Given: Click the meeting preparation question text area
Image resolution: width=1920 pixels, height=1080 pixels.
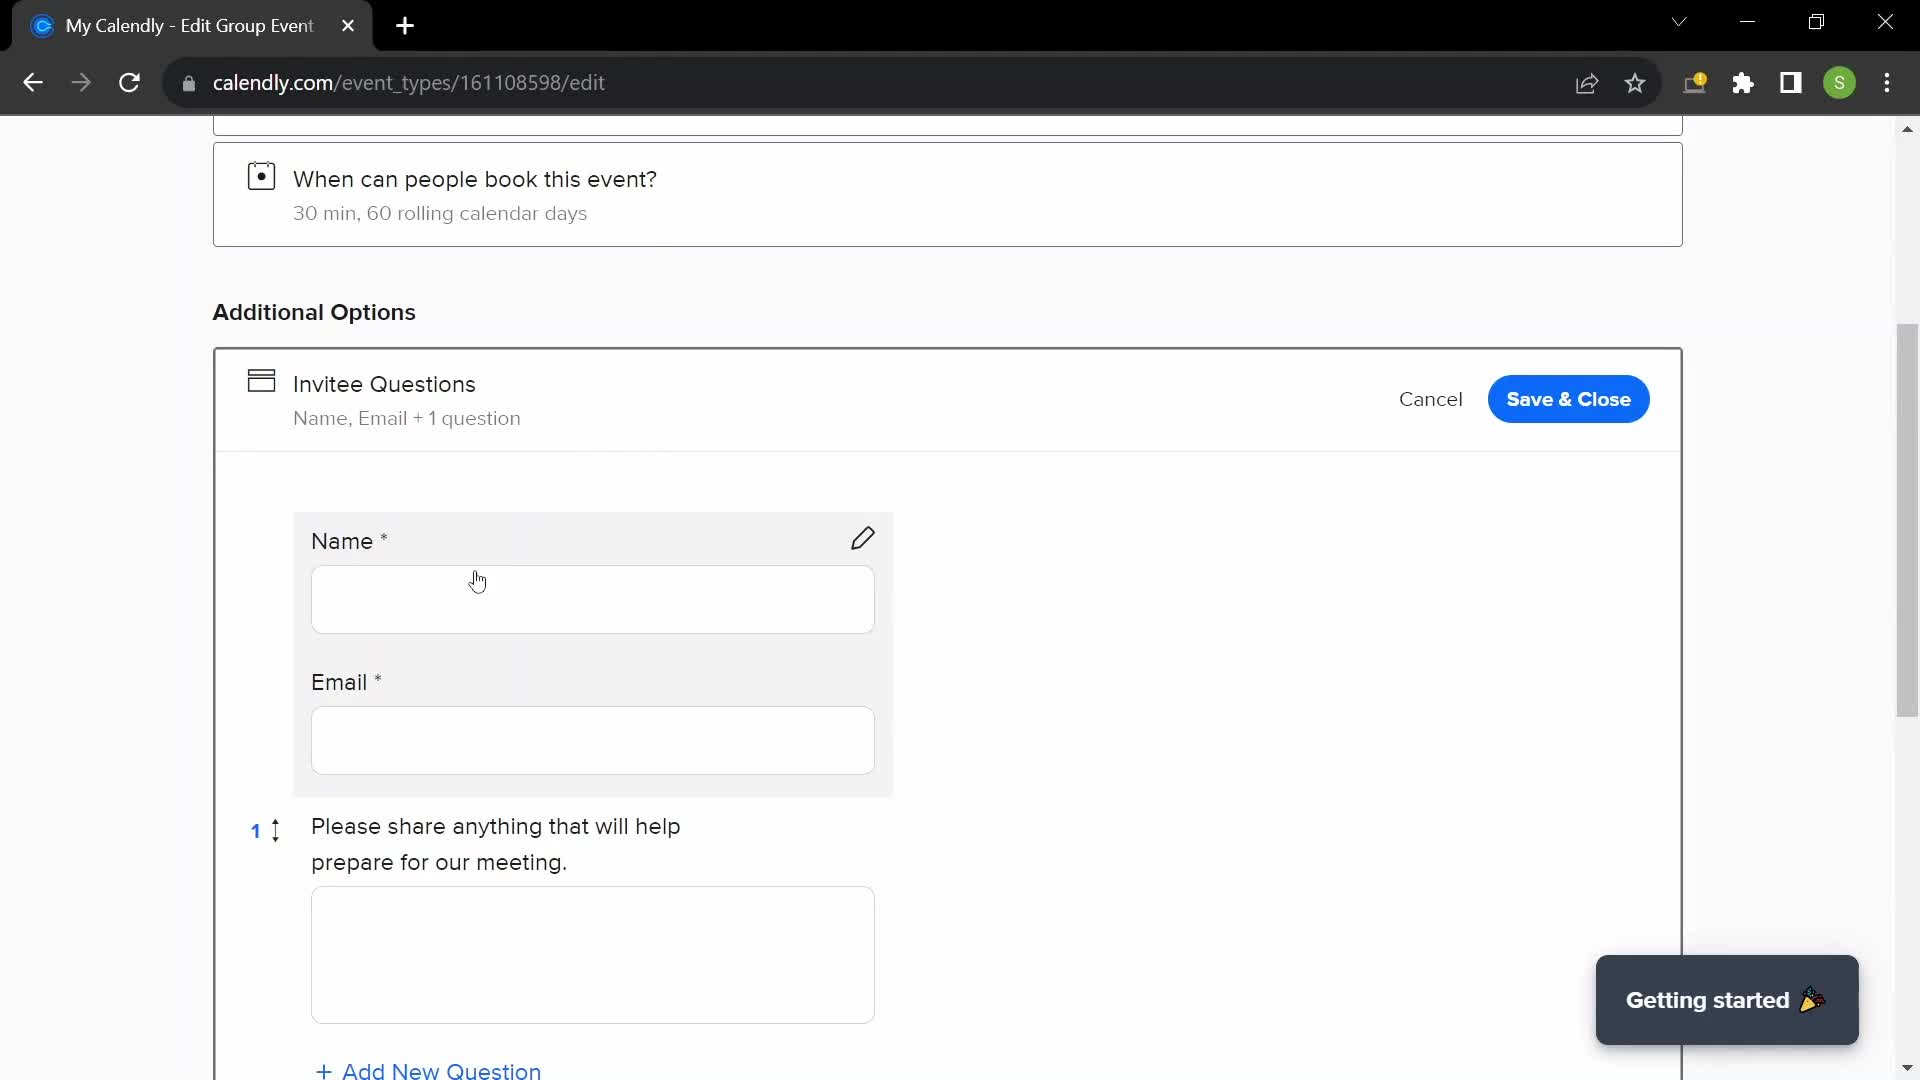Looking at the screenshot, I should tap(592, 953).
